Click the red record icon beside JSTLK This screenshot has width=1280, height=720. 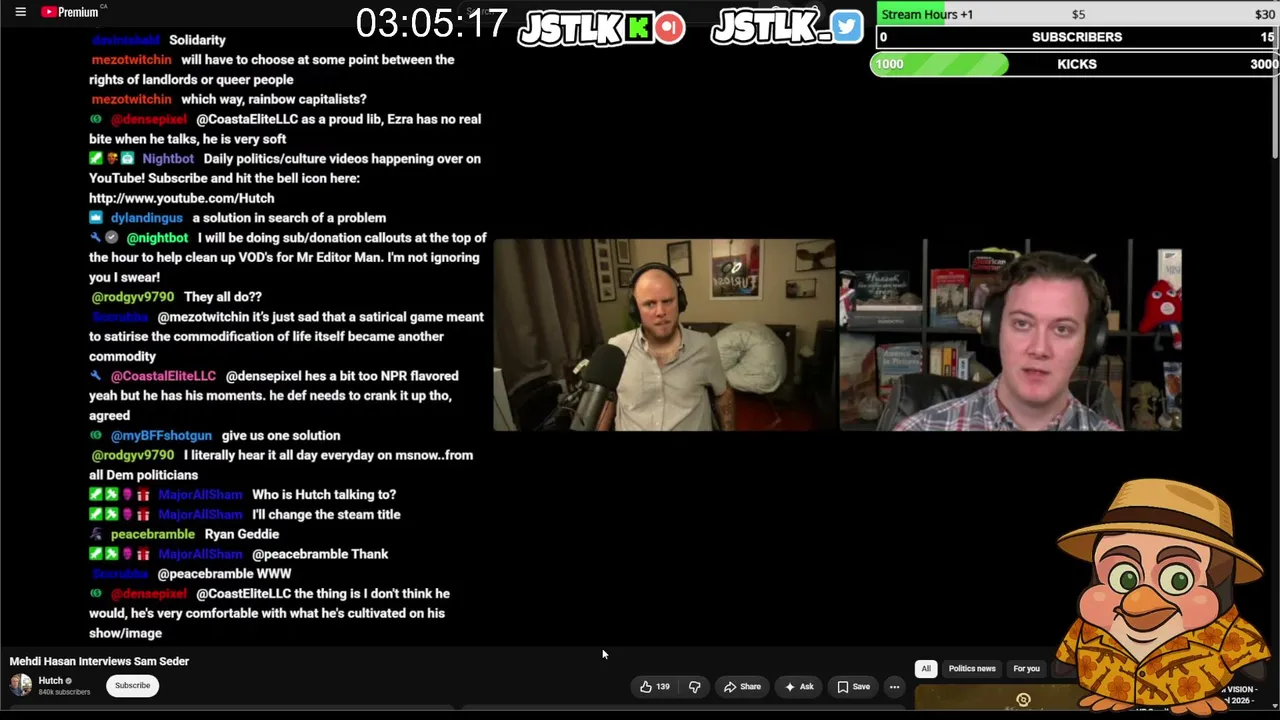point(670,27)
